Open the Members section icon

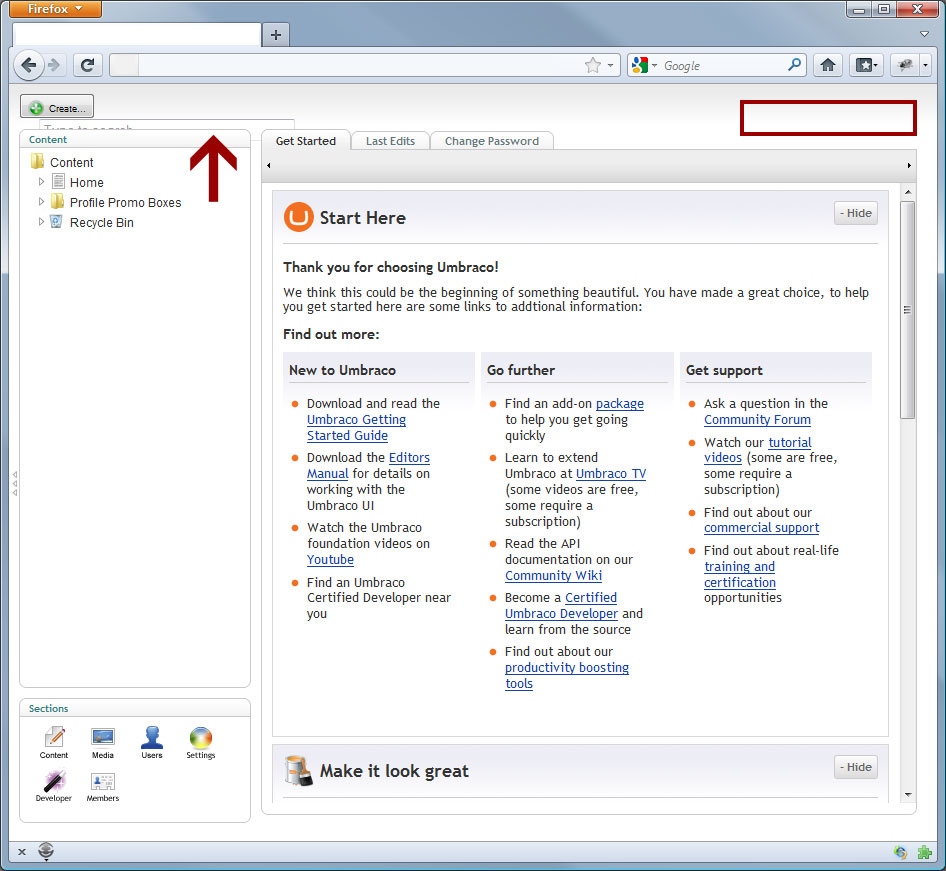pyautogui.click(x=103, y=782)
